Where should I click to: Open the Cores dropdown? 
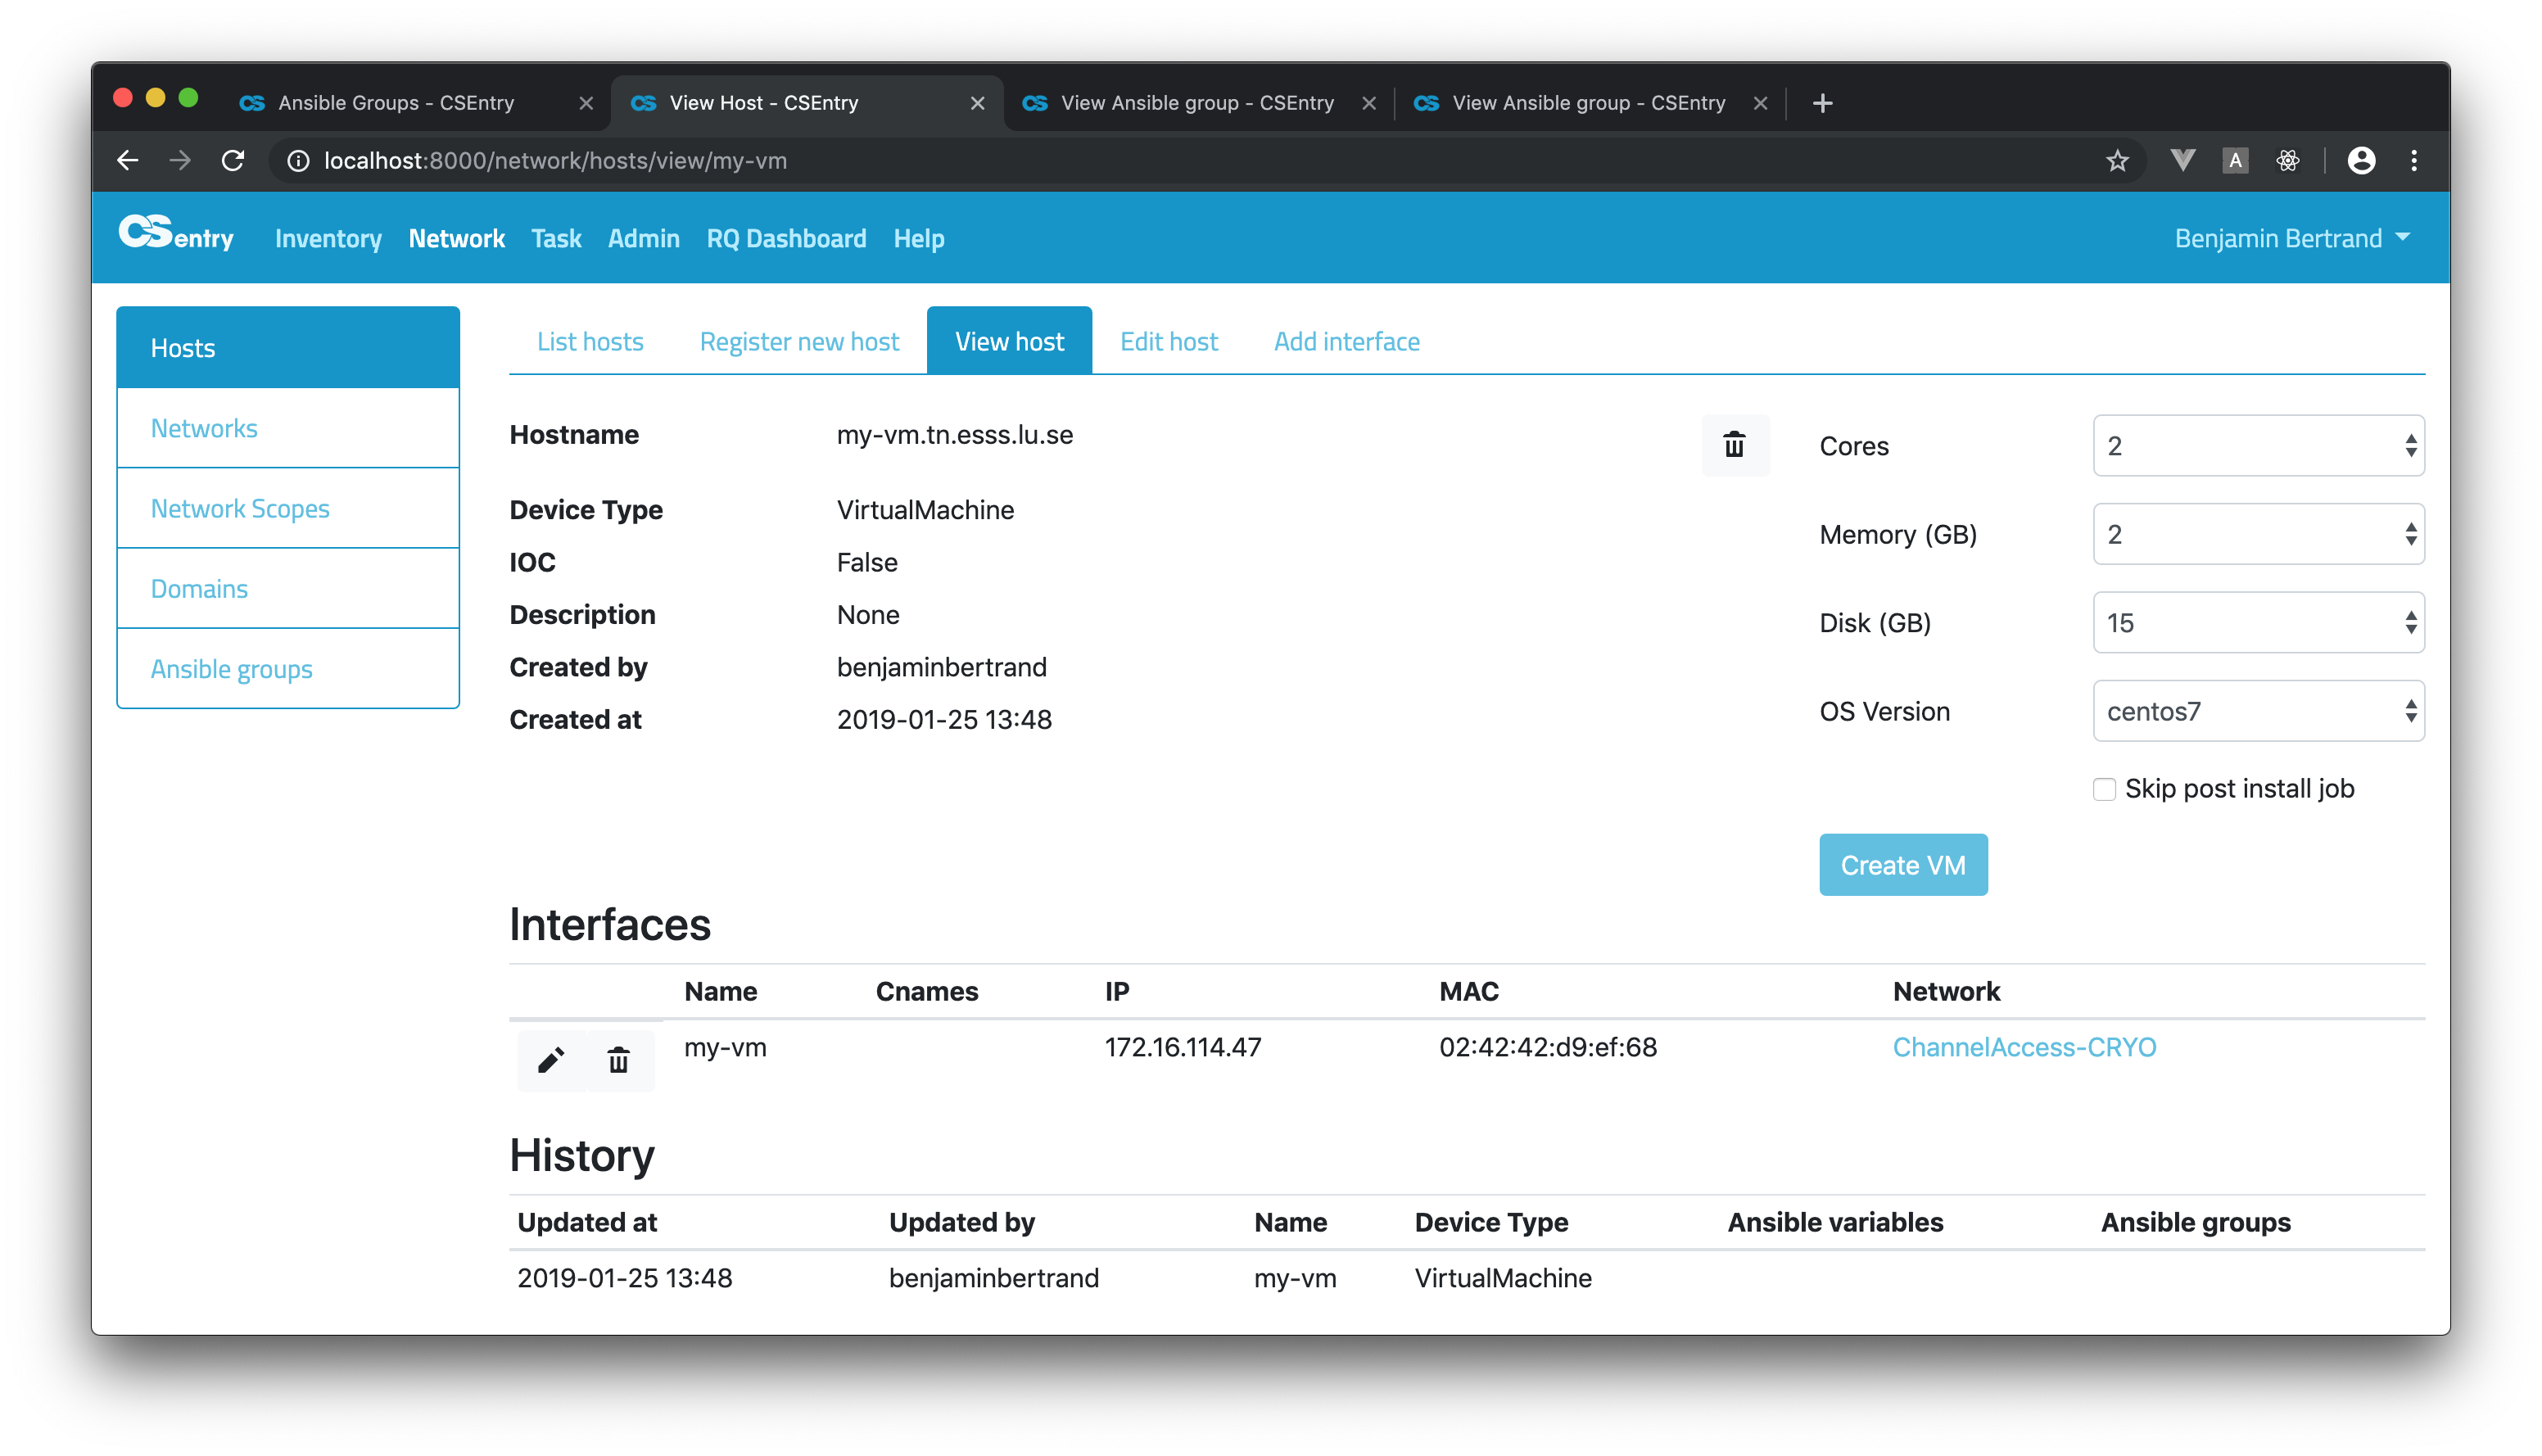click(2257, 446)
